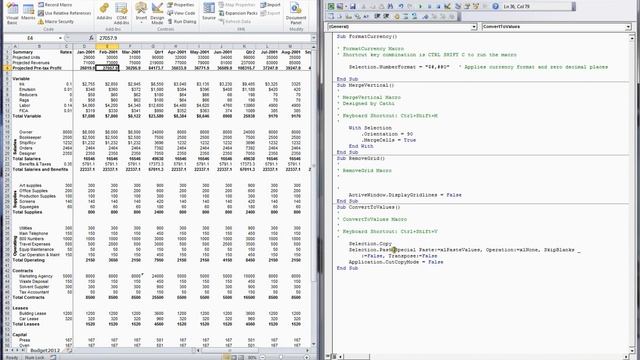Click 'Sub MergeVertical()' line in code
Viewport: 640px width, 360px height.
pos(365,85)
